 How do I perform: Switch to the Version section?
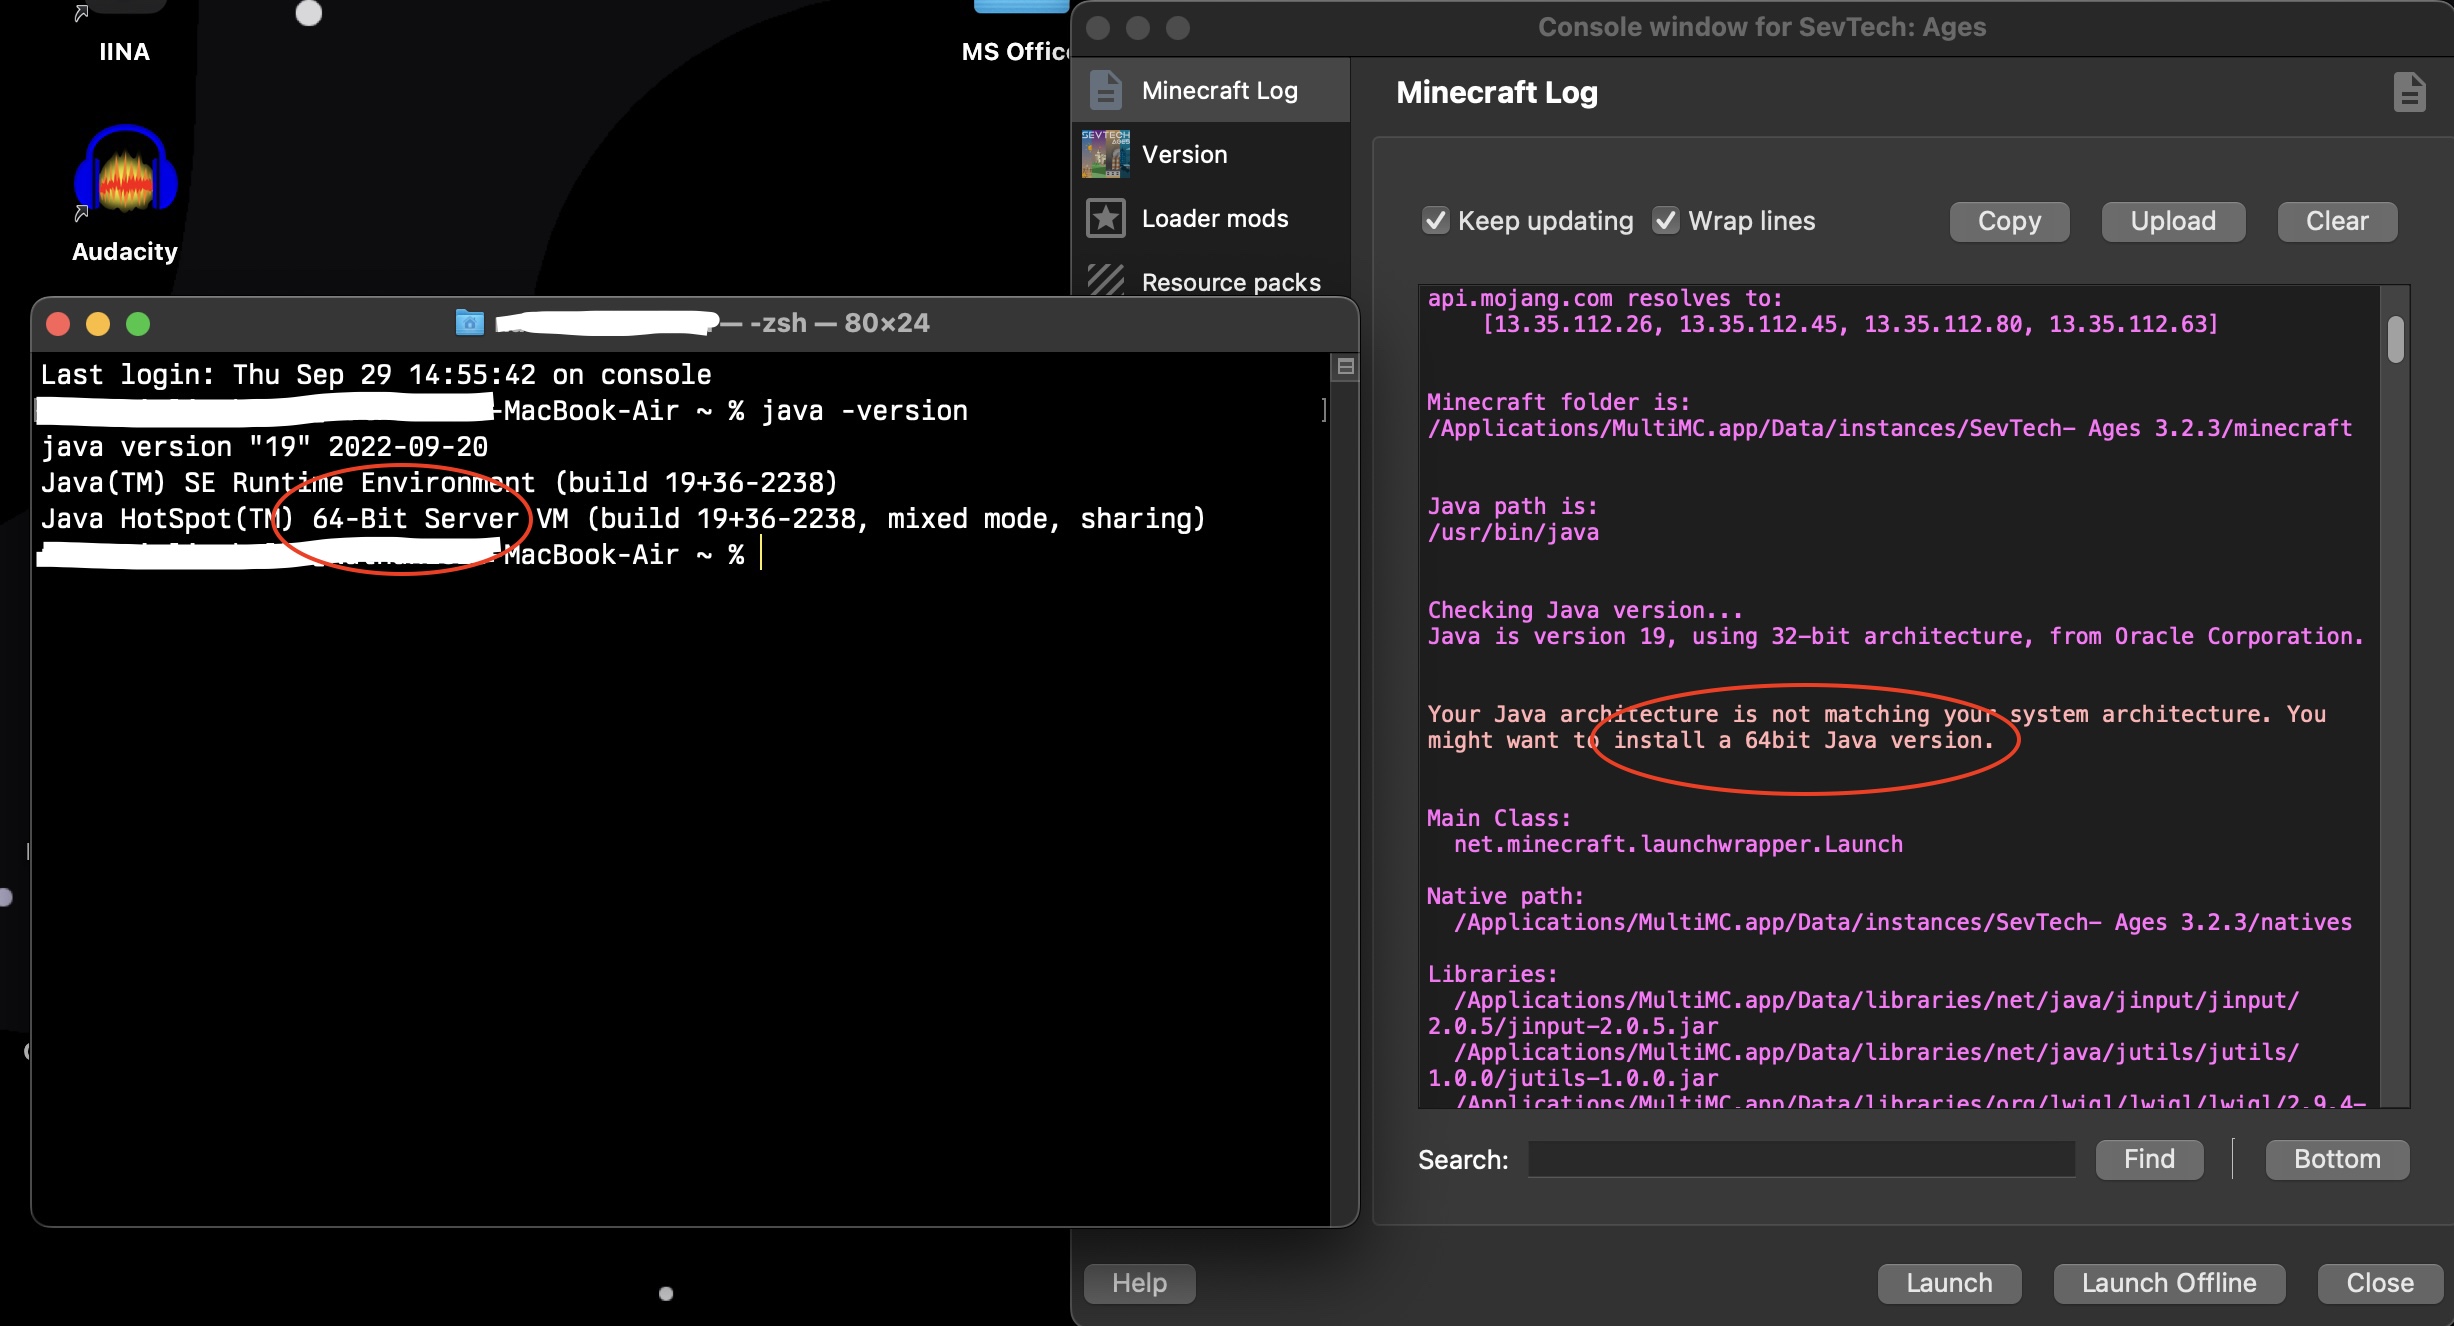click(x=1185, y=154)
